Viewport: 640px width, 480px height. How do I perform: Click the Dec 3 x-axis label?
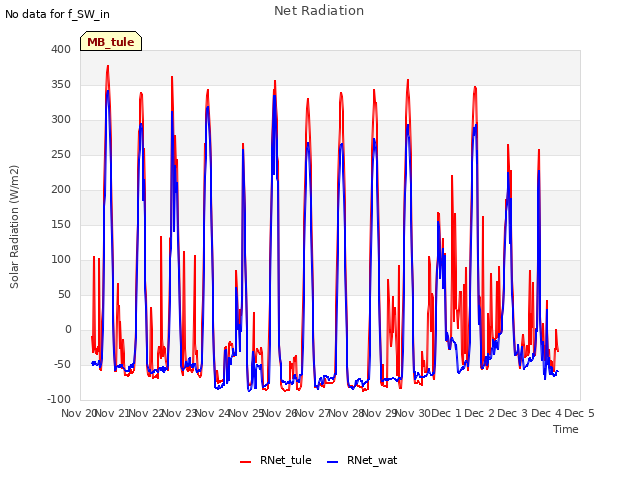point(513,413)
